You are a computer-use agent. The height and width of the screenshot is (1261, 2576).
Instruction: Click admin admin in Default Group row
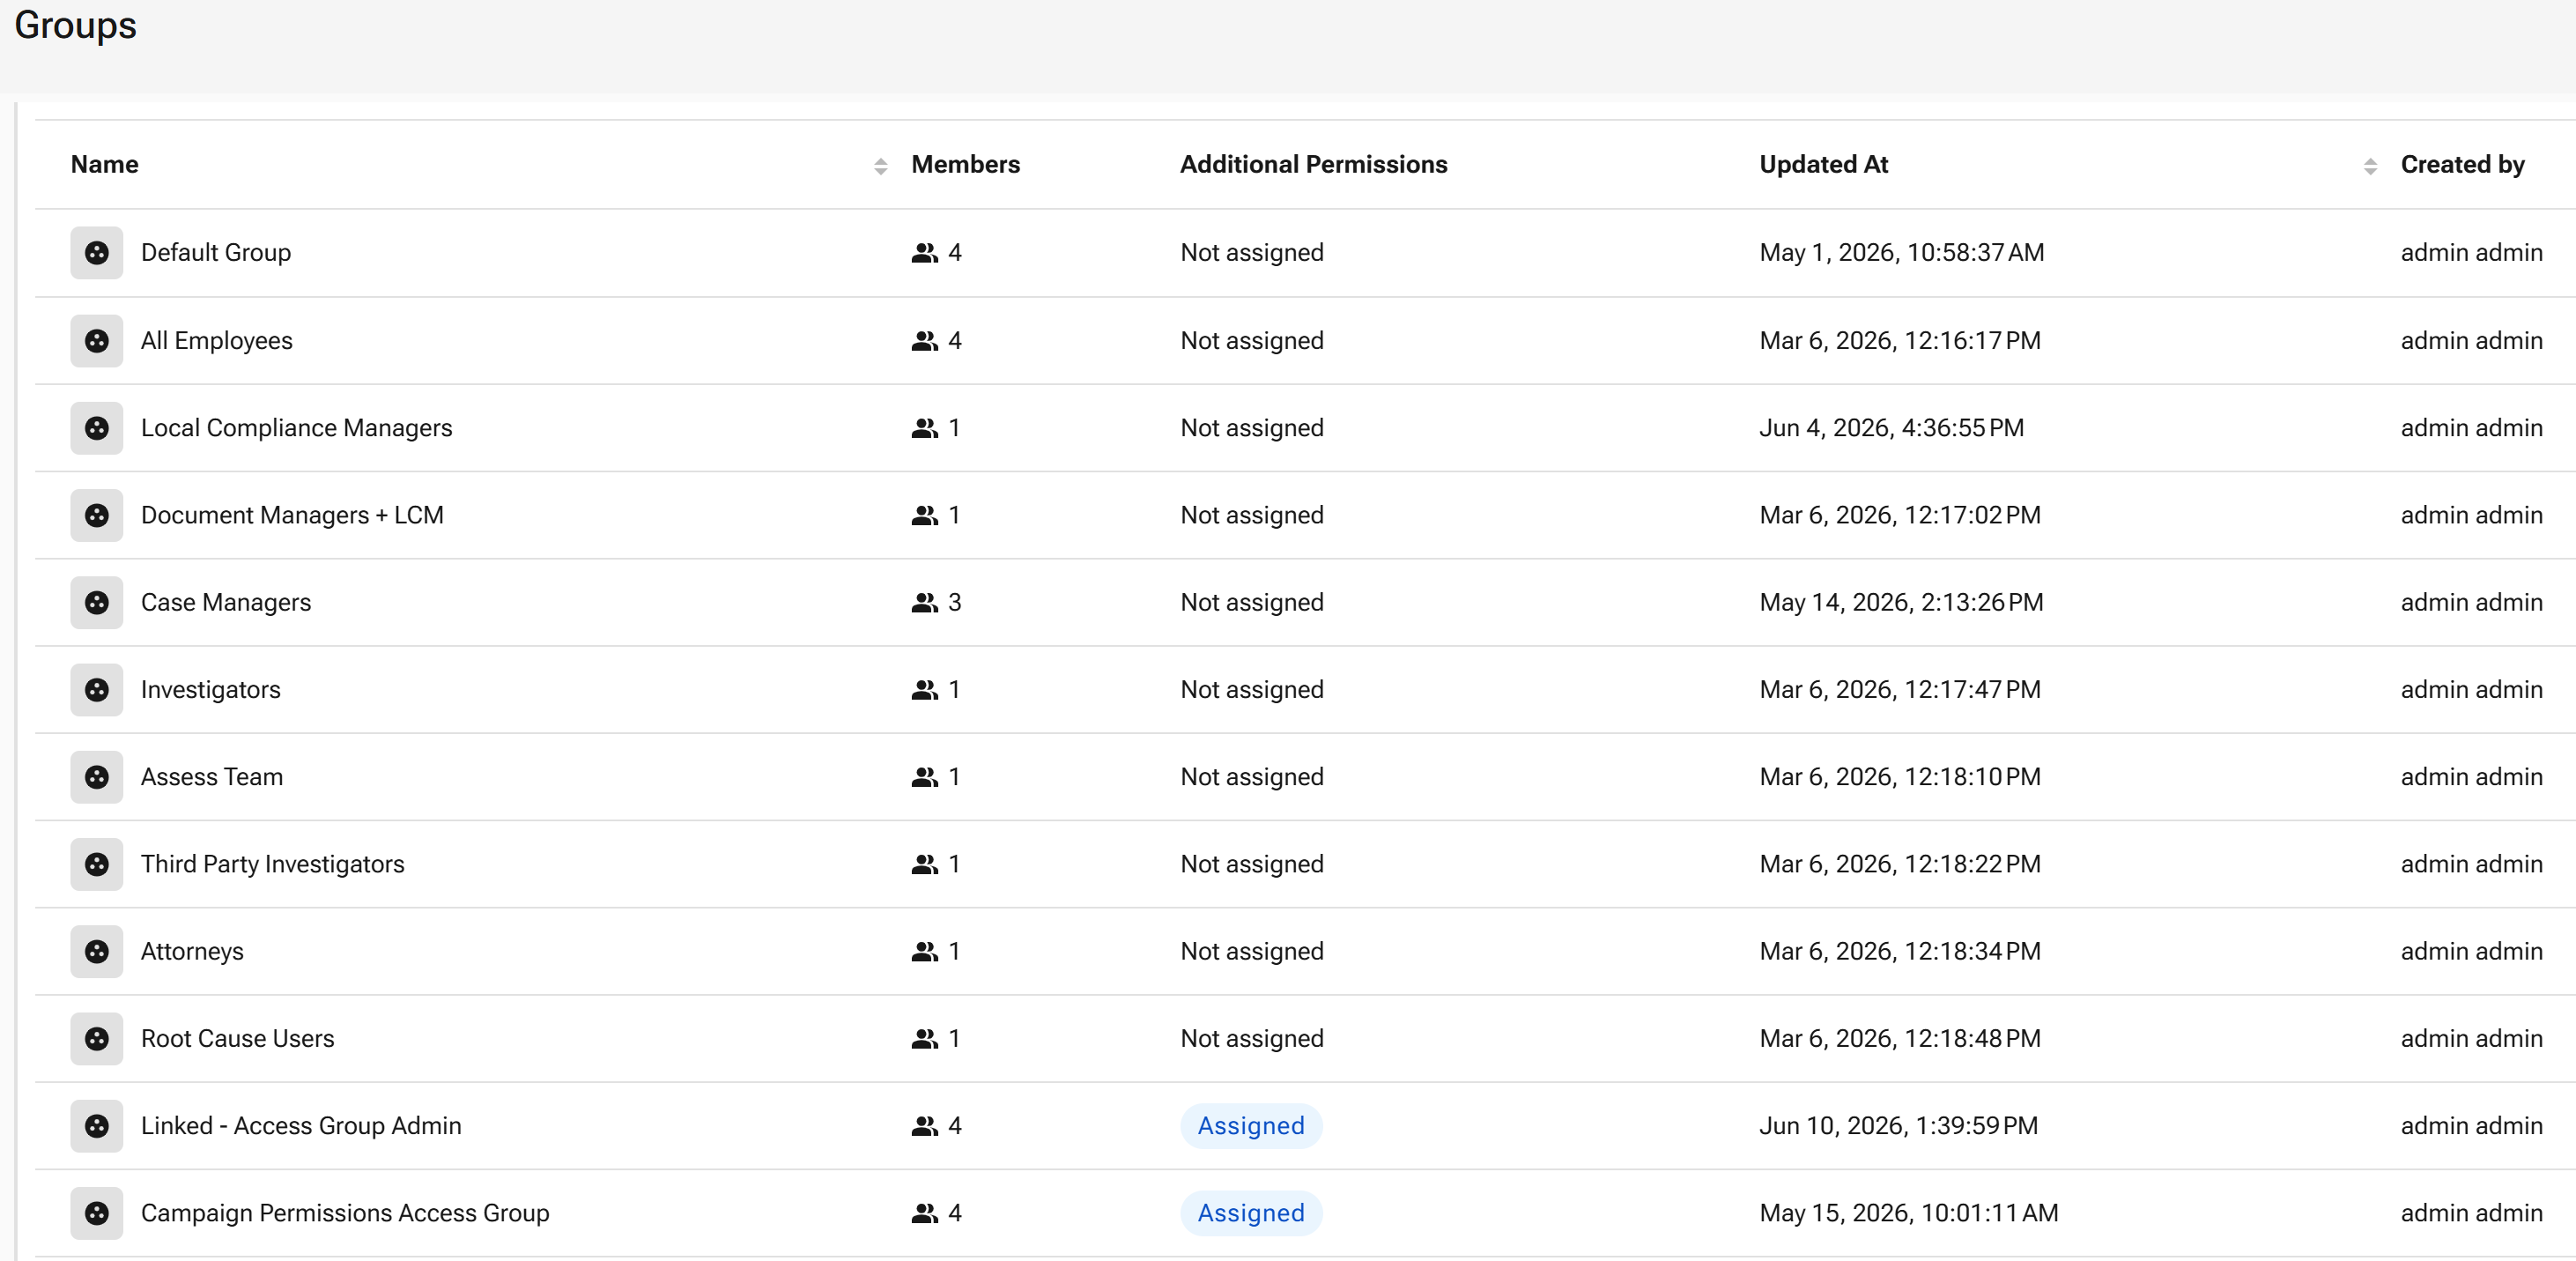click(x=2471, y=253)
